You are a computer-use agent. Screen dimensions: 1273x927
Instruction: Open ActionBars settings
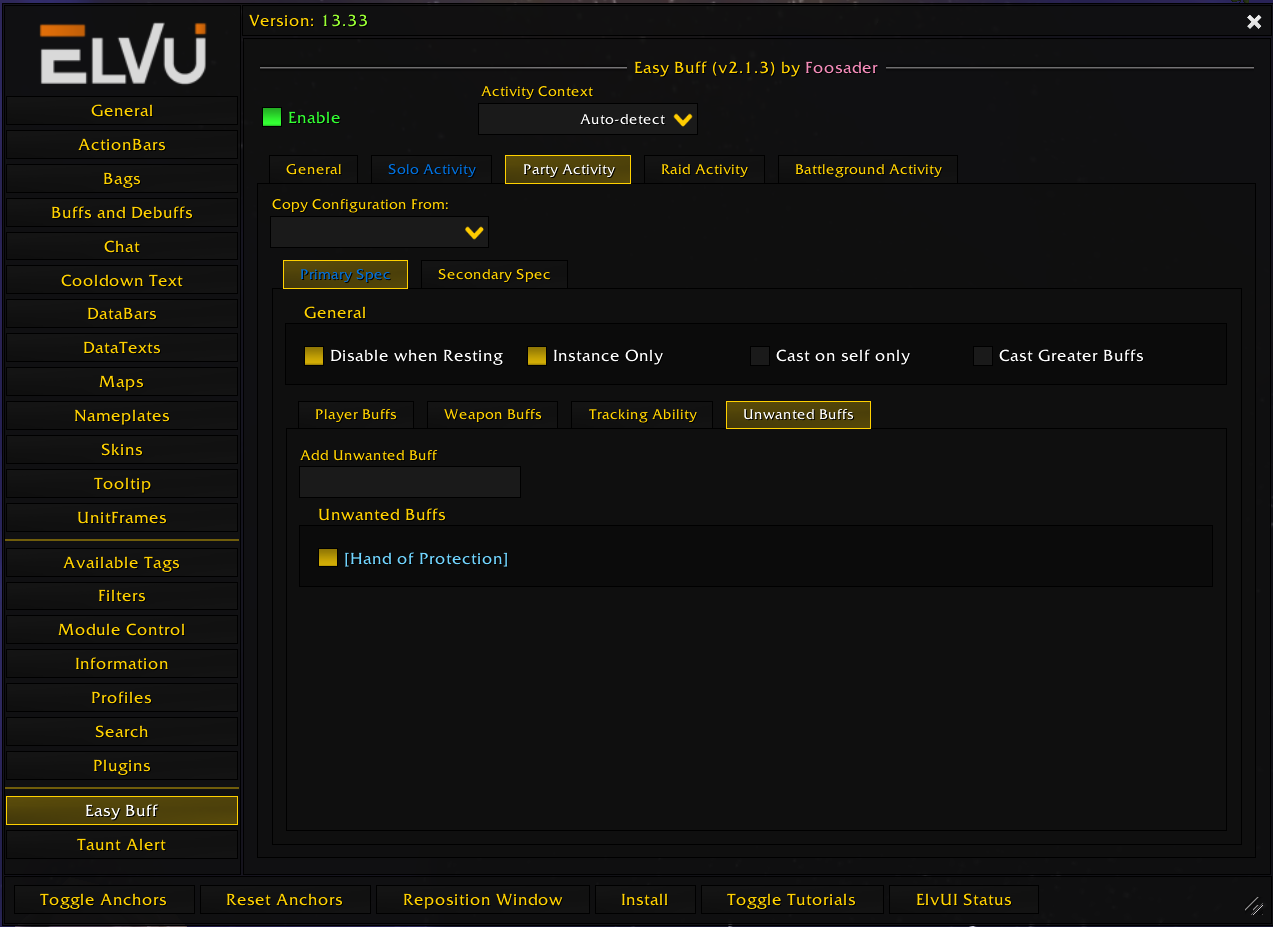click(122, 145)
